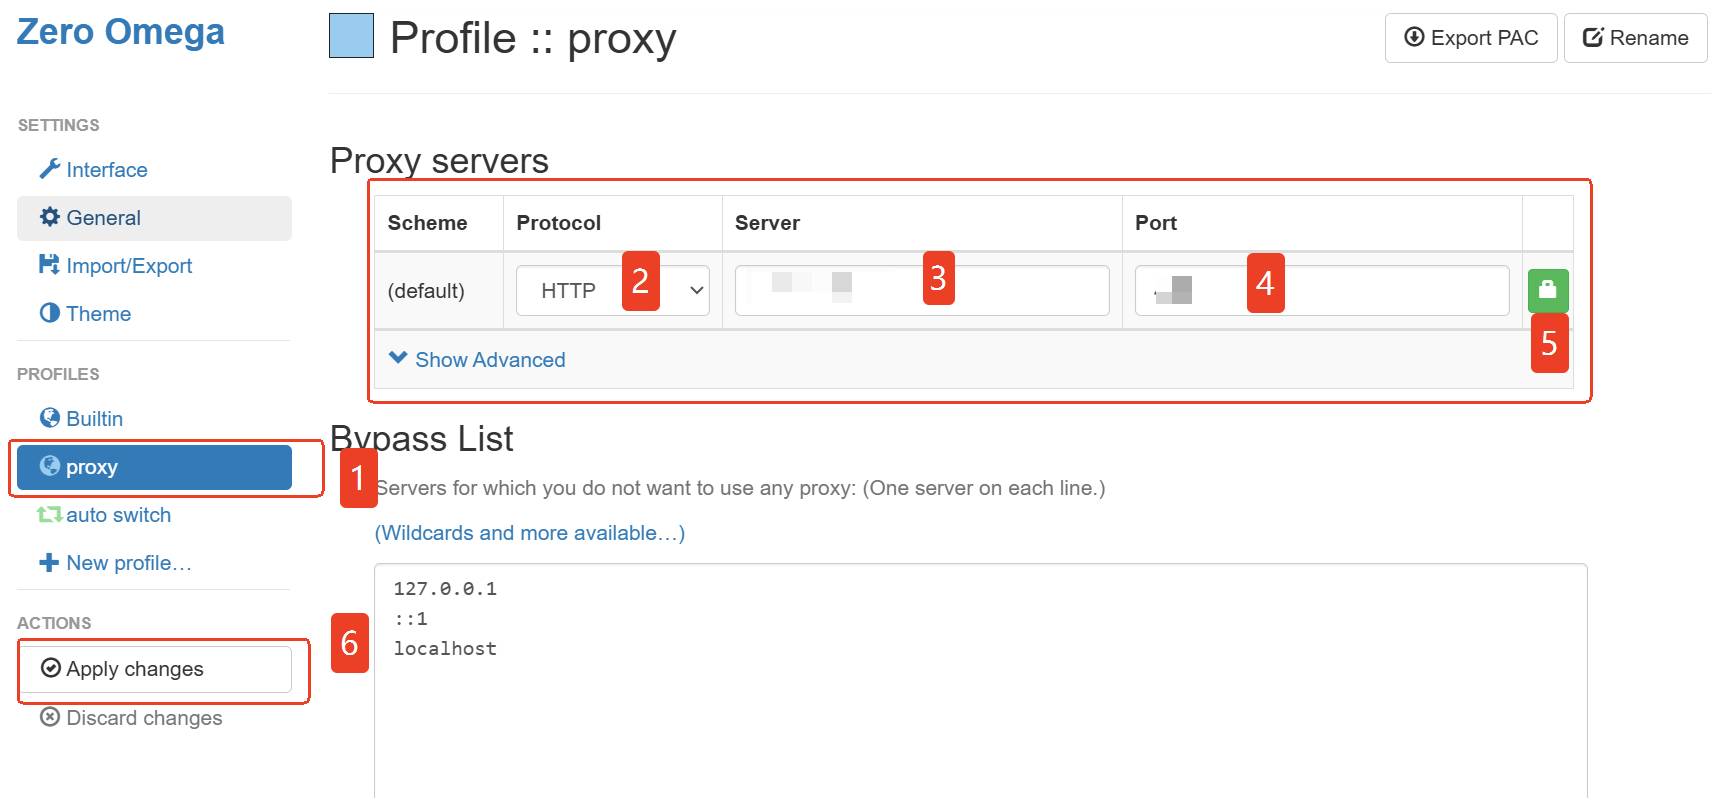Image resolution: width=1711 pixels, height=798 pixels.
Task: Open the Wildcards and more available link
Action: tap(530, 533)
